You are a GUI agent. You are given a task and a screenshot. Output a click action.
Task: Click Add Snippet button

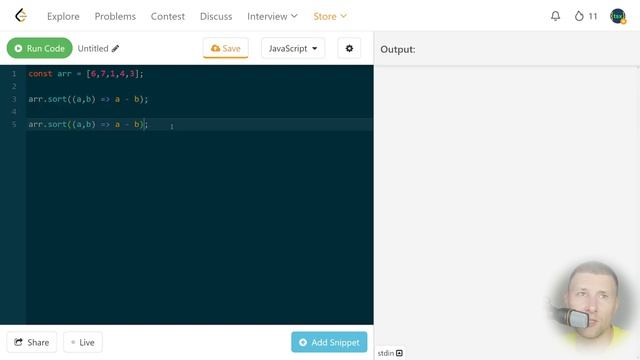point(329,342)
